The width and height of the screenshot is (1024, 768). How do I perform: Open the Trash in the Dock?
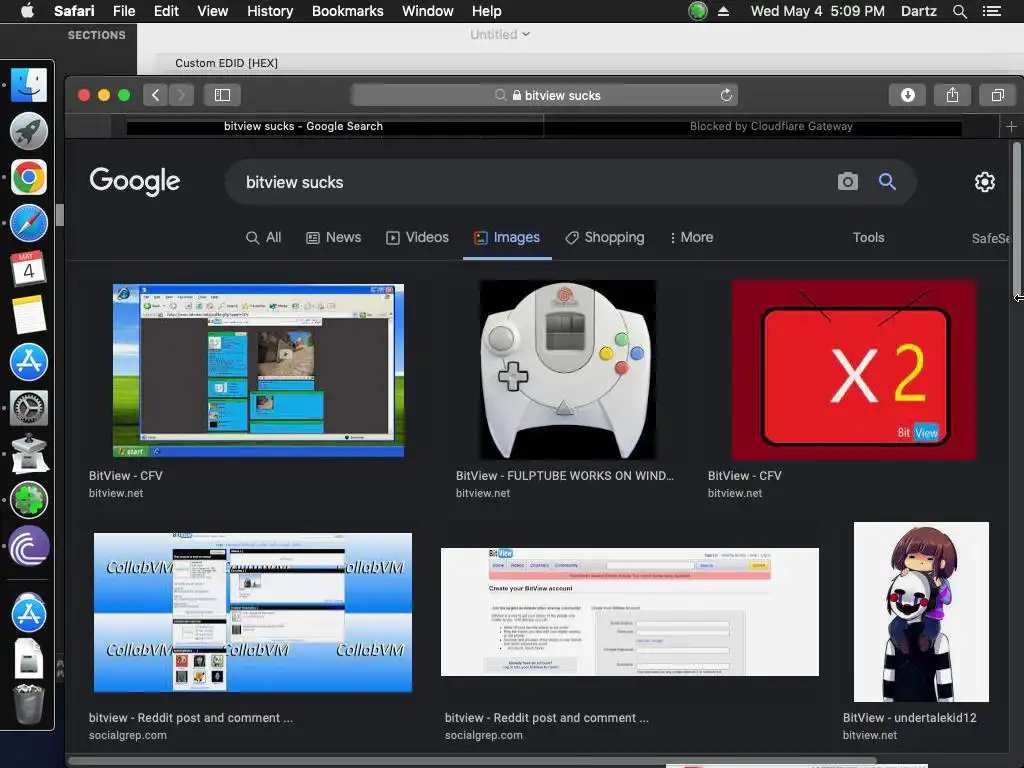(x=29, y=705)
